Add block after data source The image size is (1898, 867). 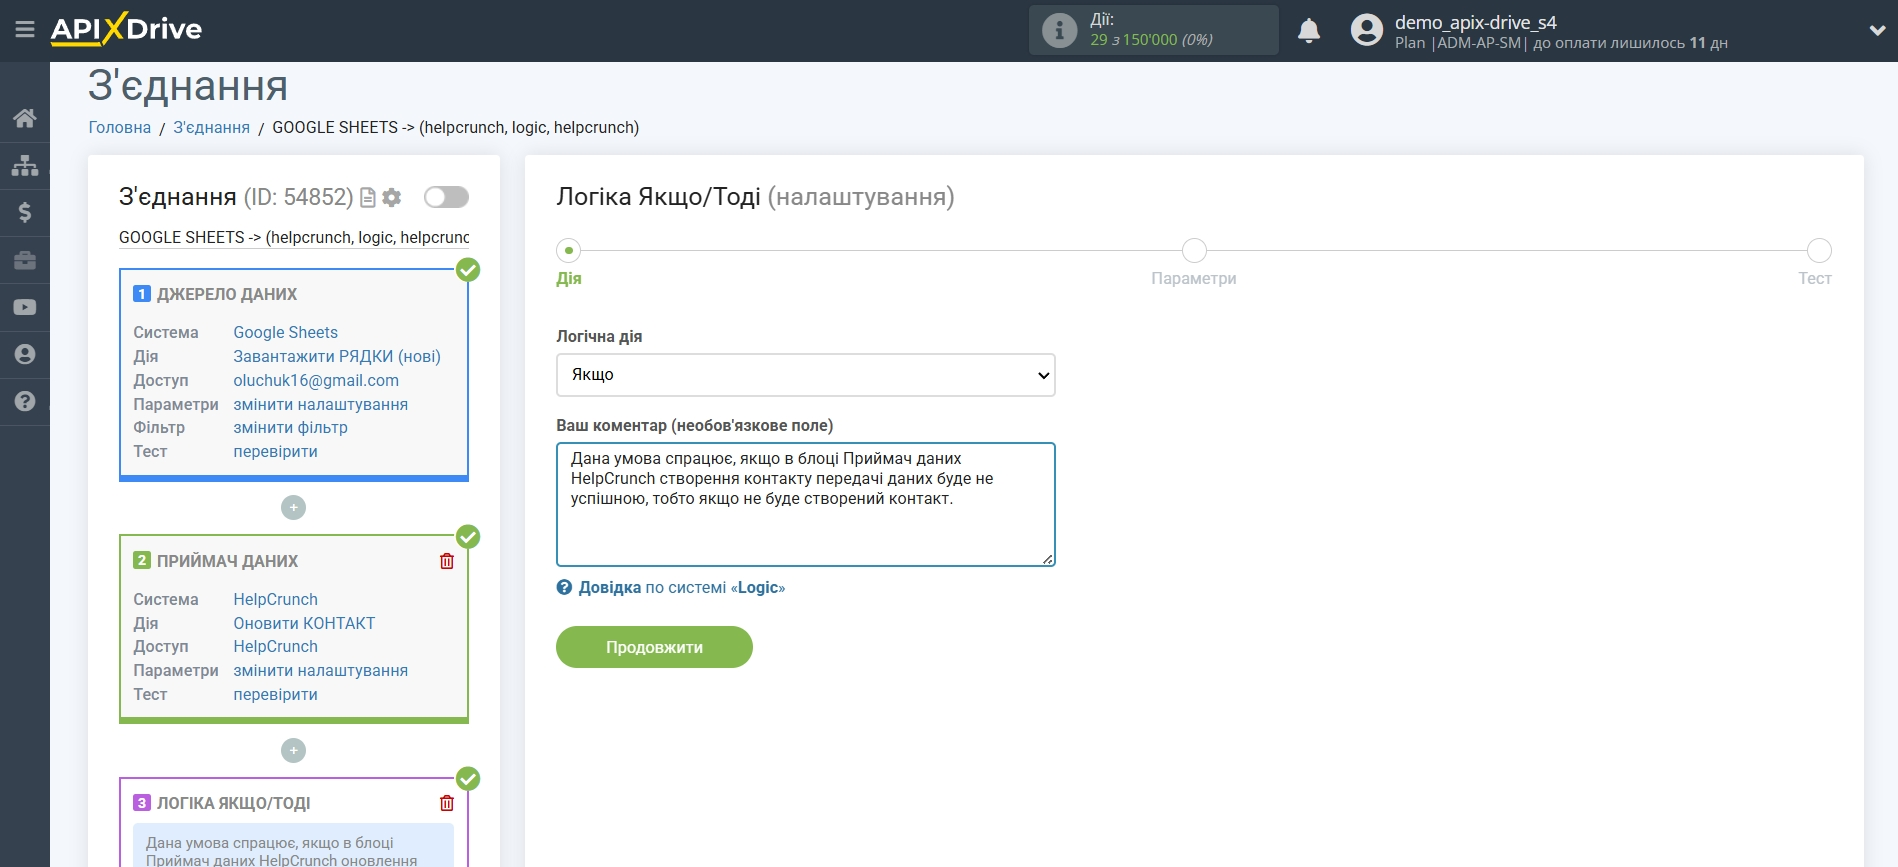pyautogui.click(x=293, y=508)
